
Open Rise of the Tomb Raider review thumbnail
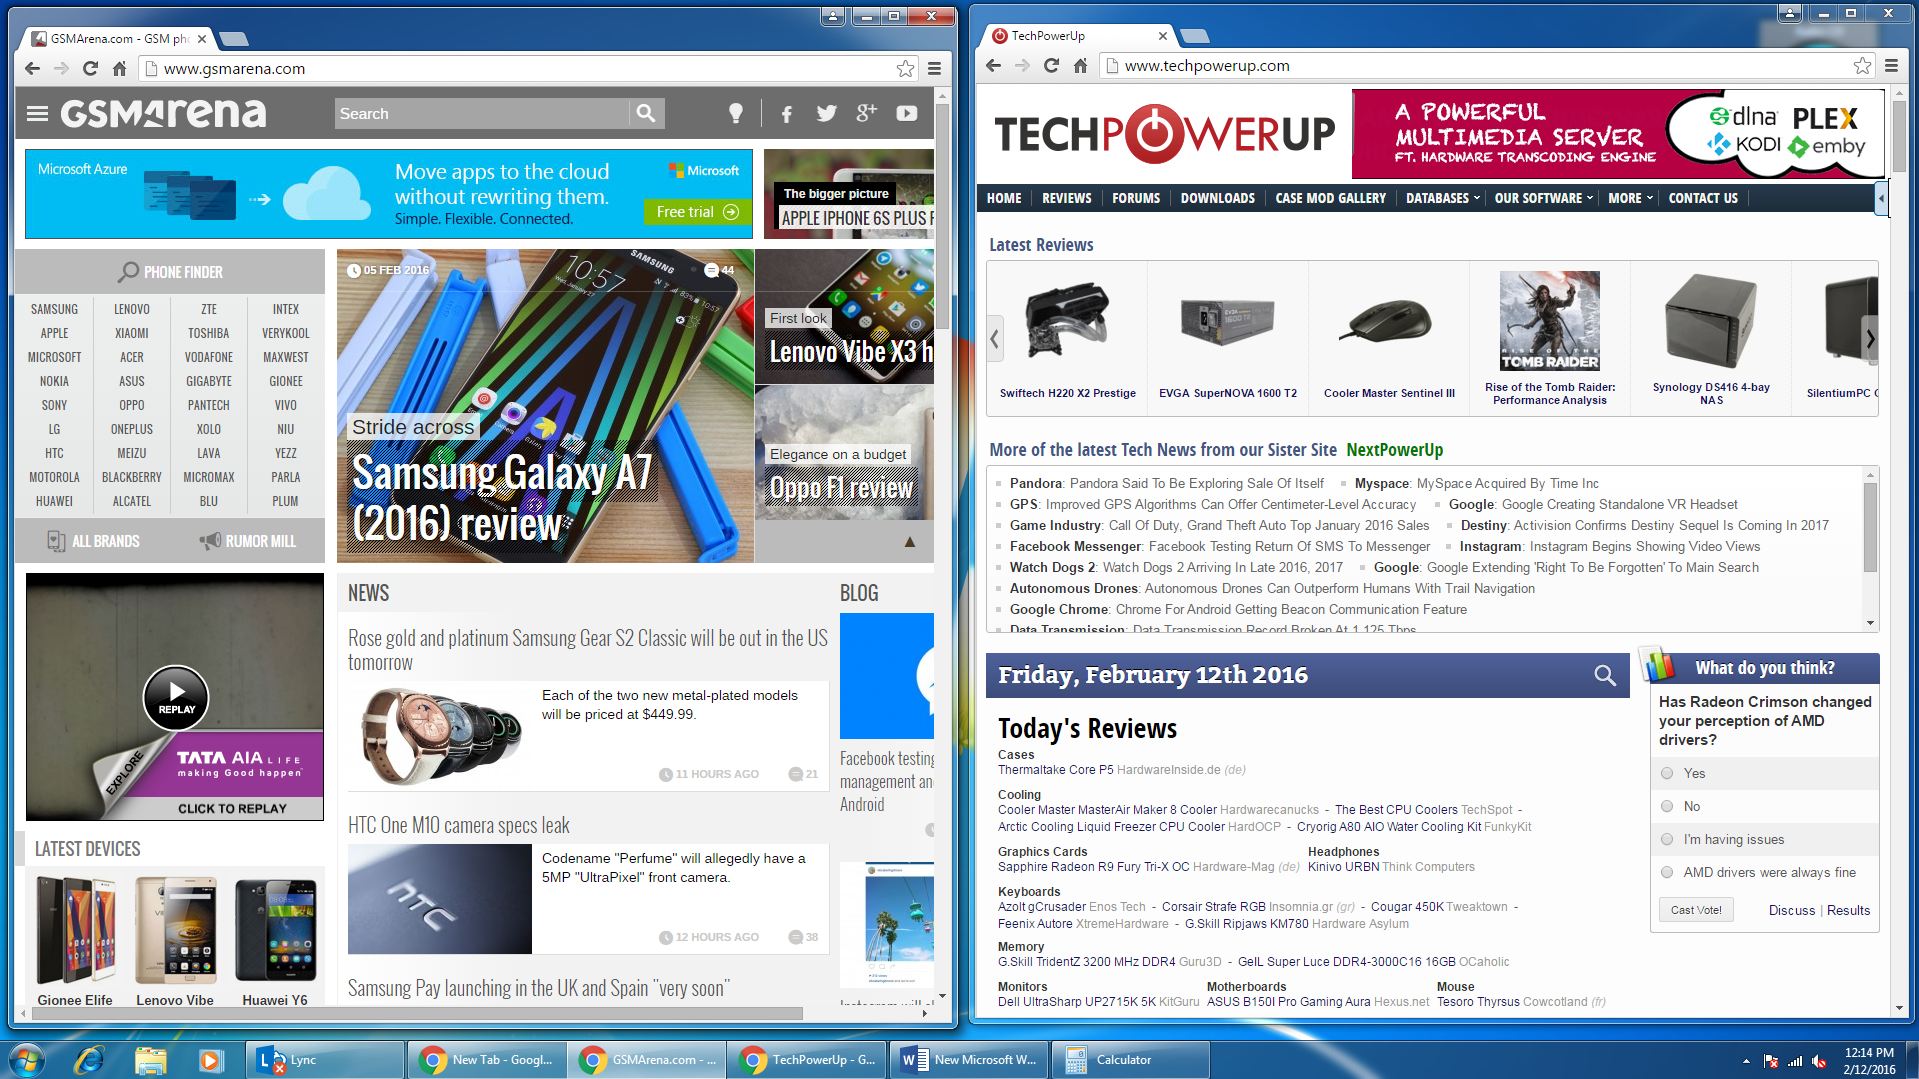pos(1549,320)
